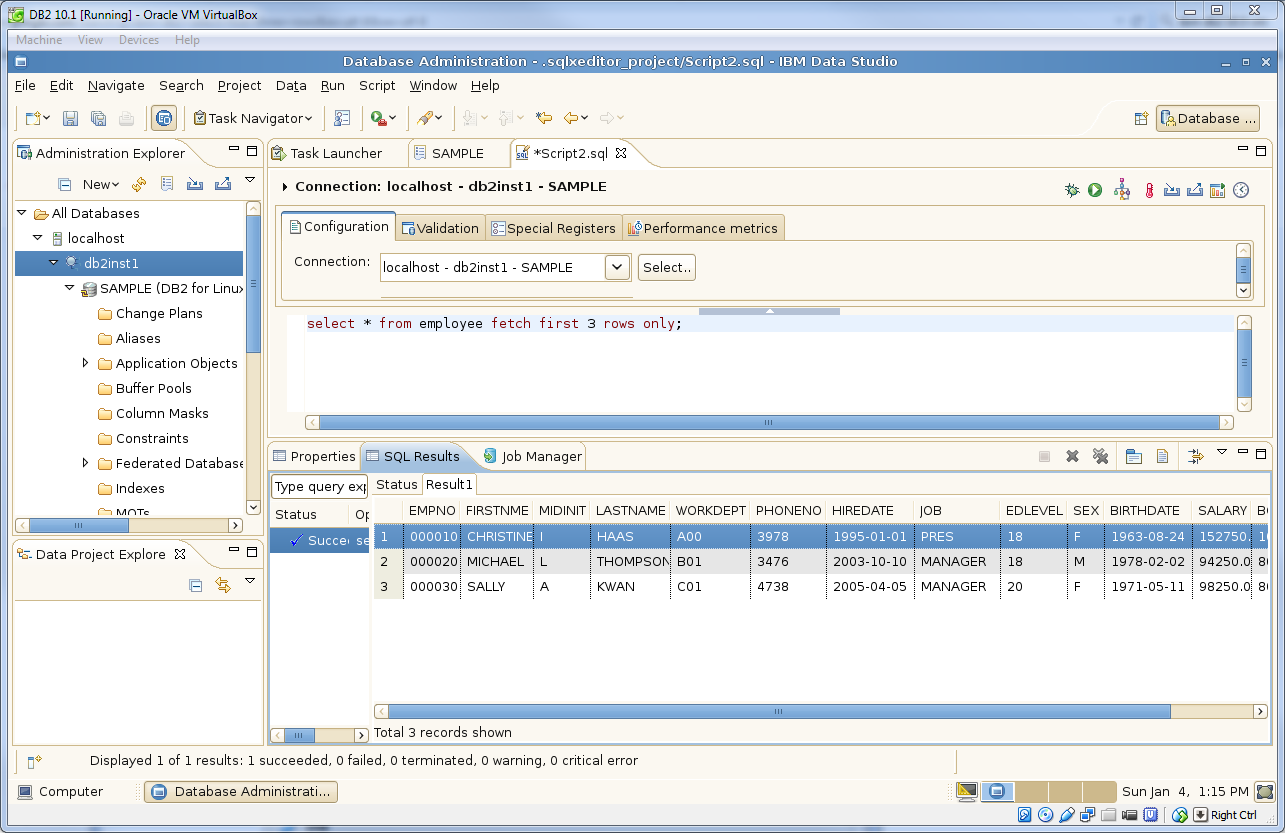Switch to the Properties view tab
This screenshot has width=1285, height=833.
(315, 456)
